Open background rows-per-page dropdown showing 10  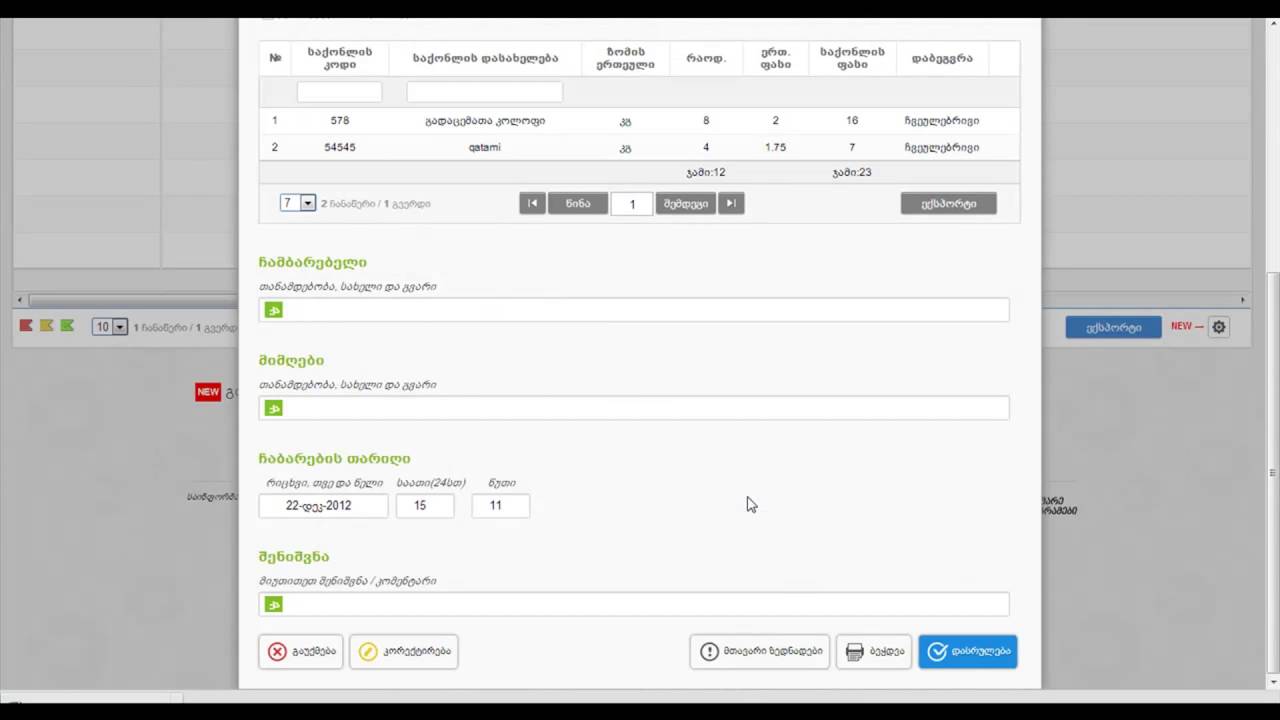point(110,327)
